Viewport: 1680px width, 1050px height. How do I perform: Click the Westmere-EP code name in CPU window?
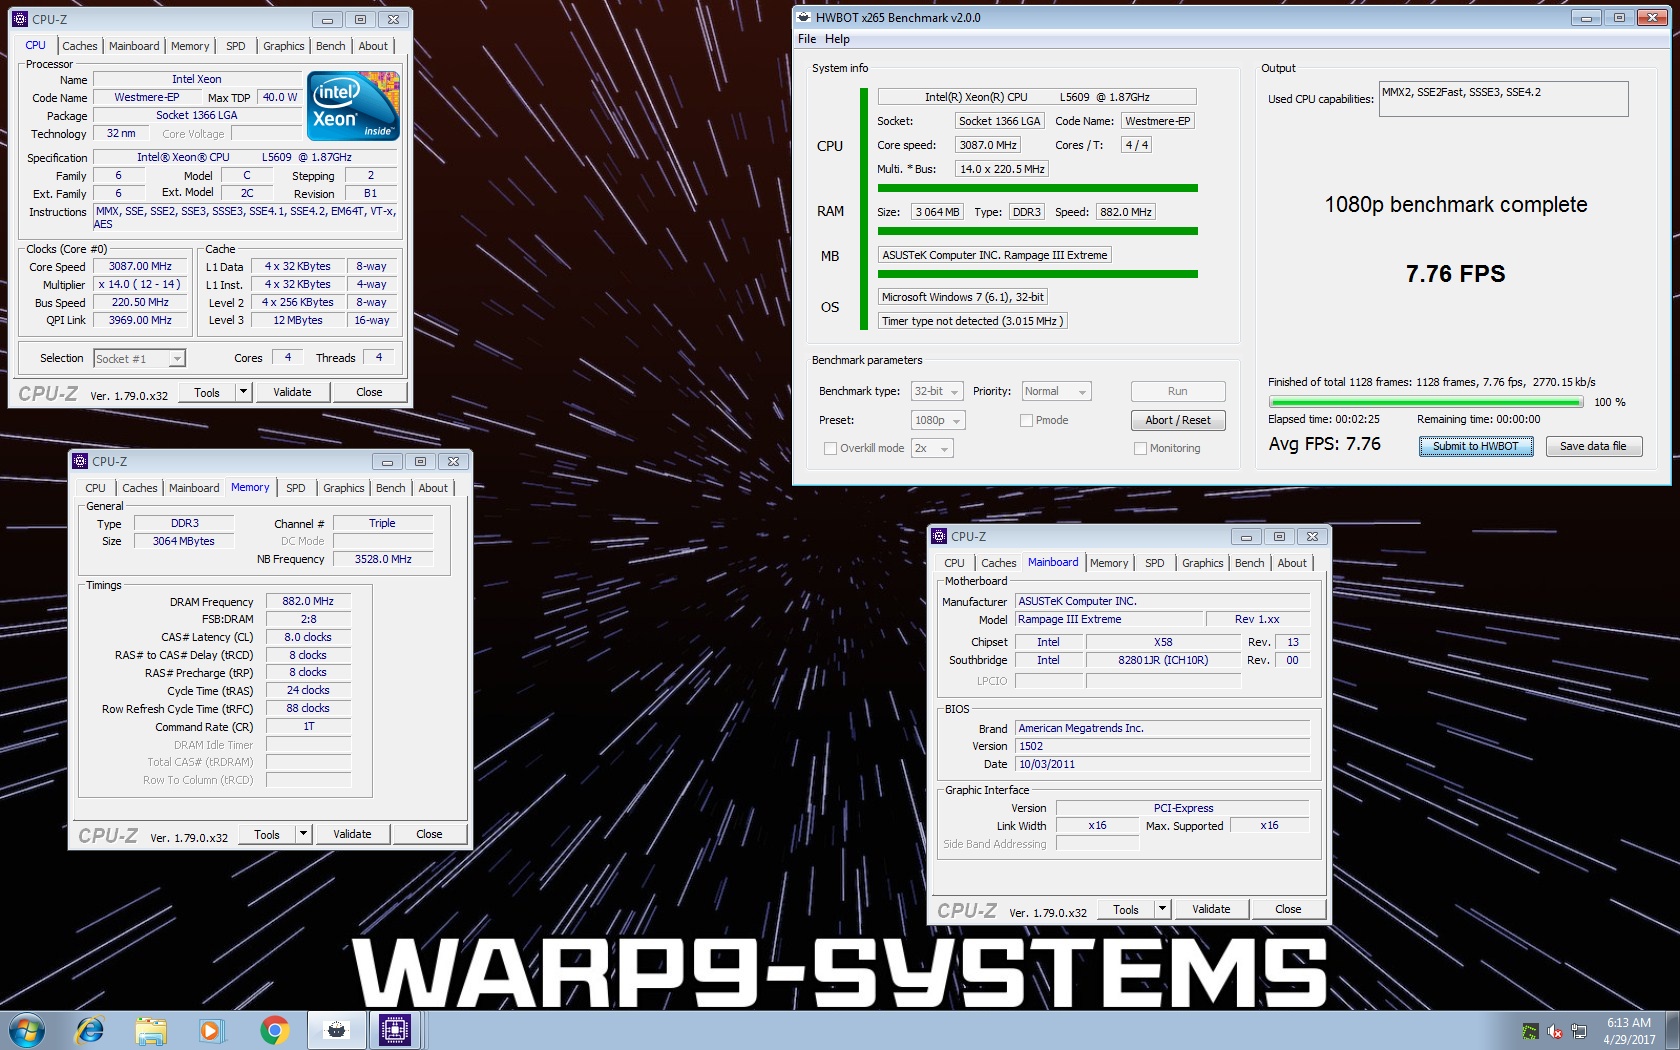[147, 97]
